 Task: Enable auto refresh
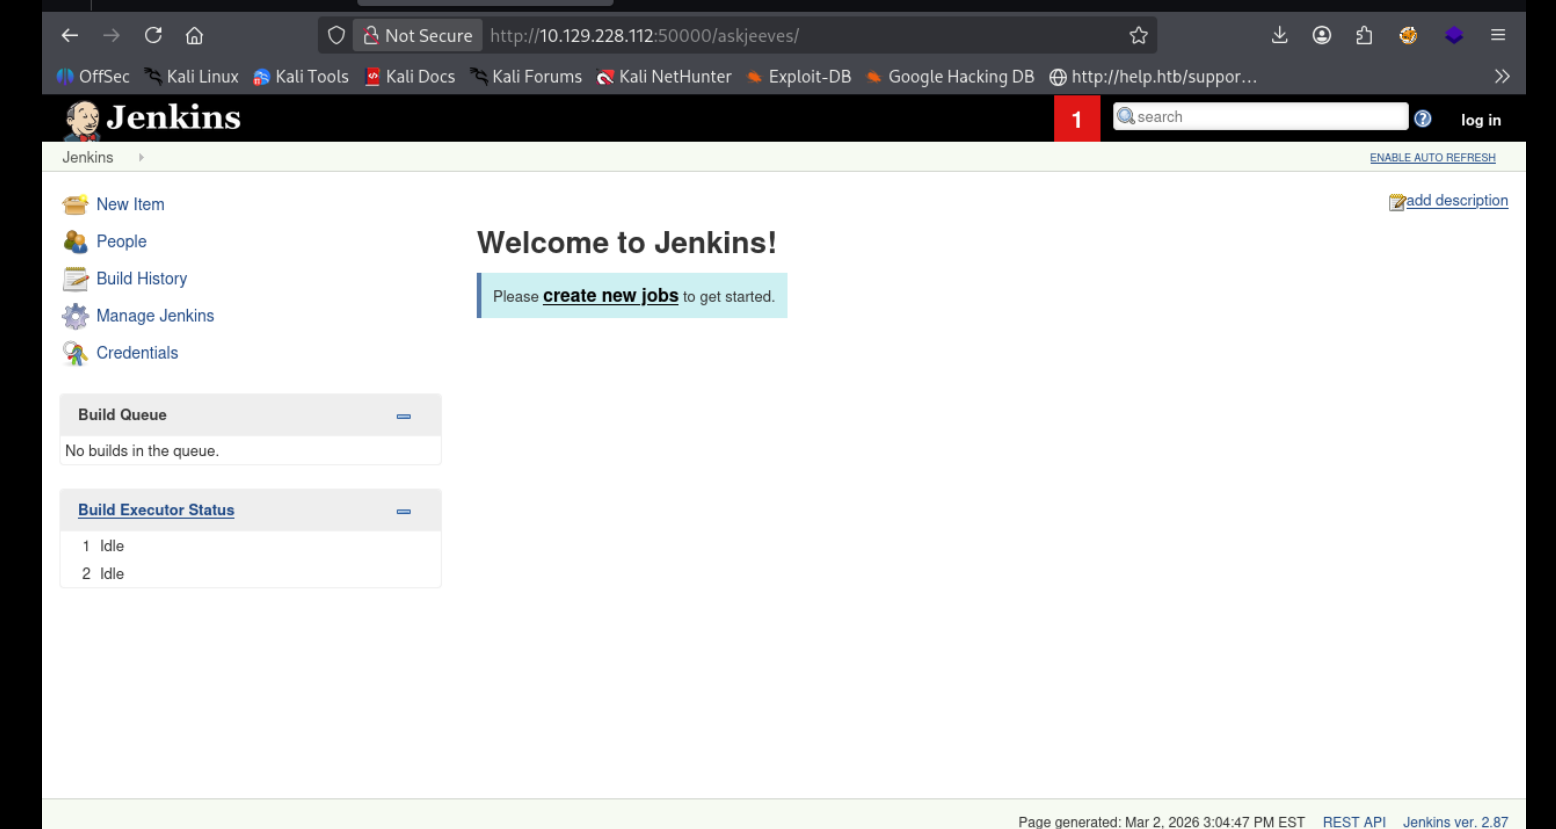click(1432, 158)
